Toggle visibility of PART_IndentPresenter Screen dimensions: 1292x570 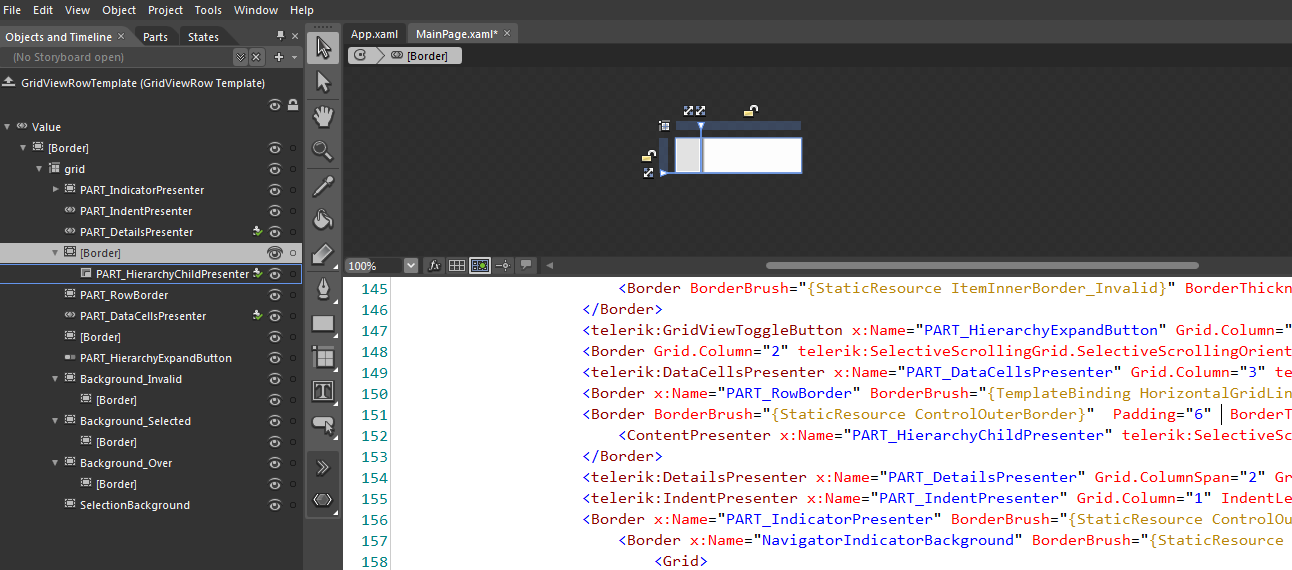[x=274, y=211]
